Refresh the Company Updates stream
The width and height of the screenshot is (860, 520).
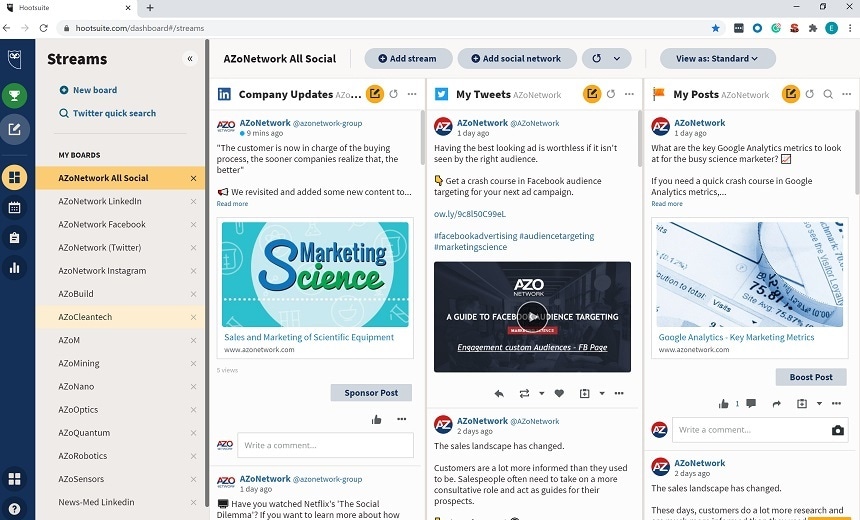click(x=393, y=94)
